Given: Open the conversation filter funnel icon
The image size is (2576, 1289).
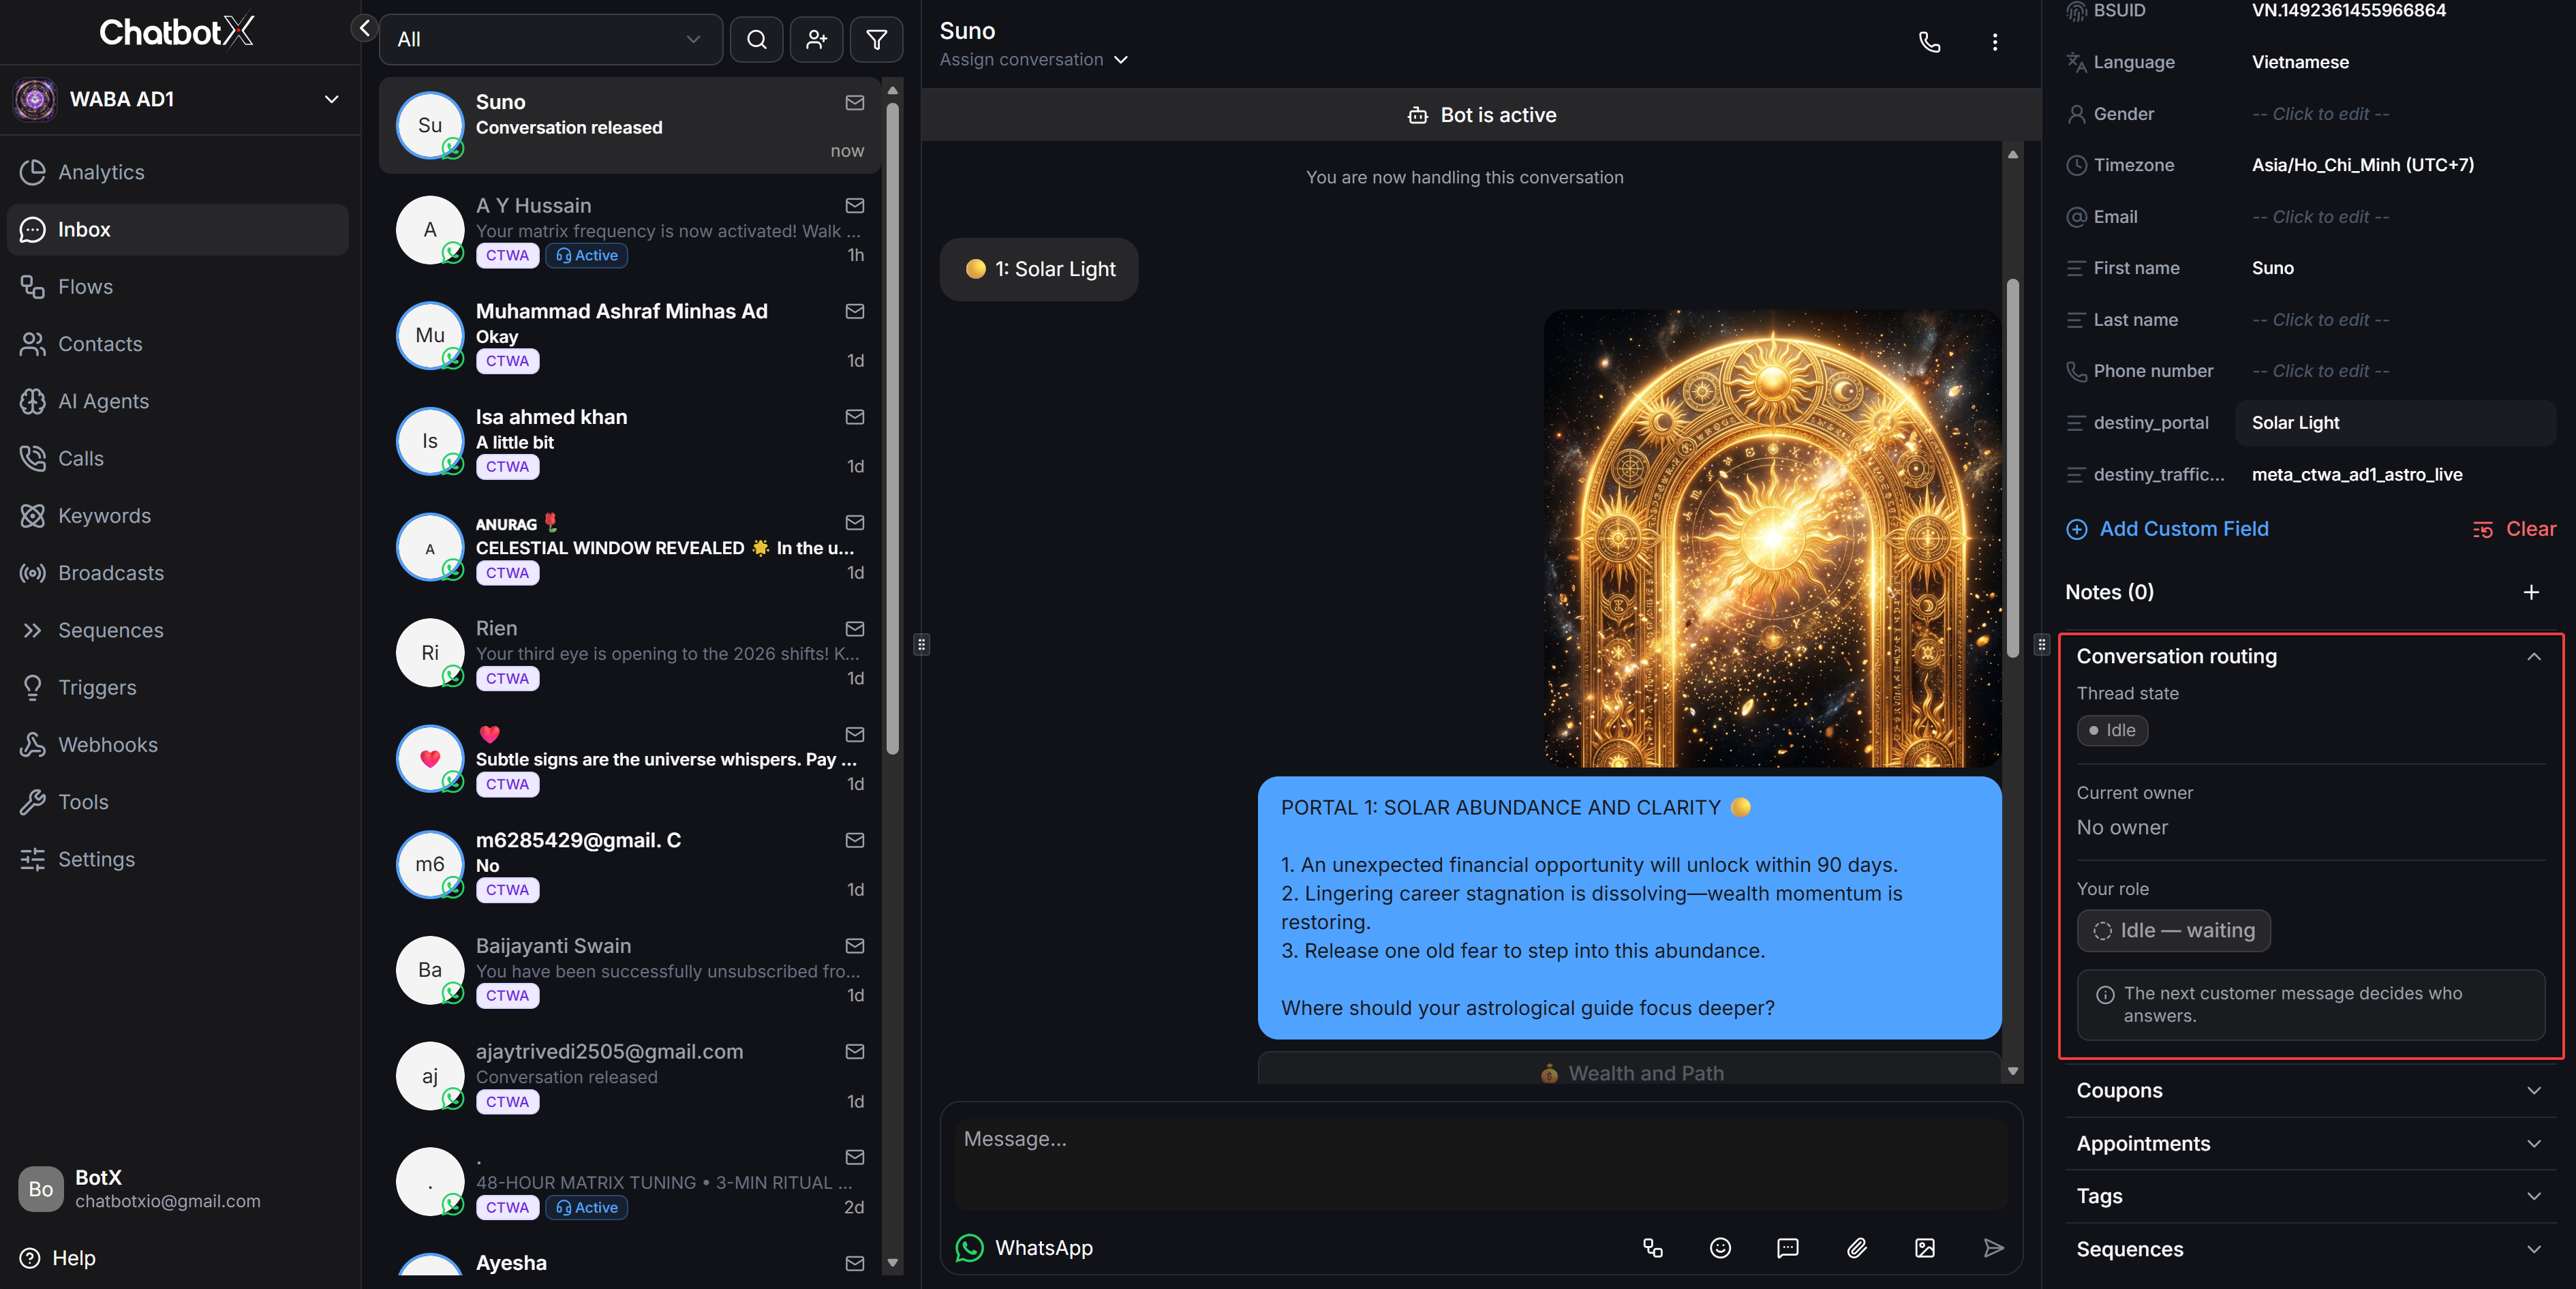Looking at the screenshot, I should pos(877,40).
